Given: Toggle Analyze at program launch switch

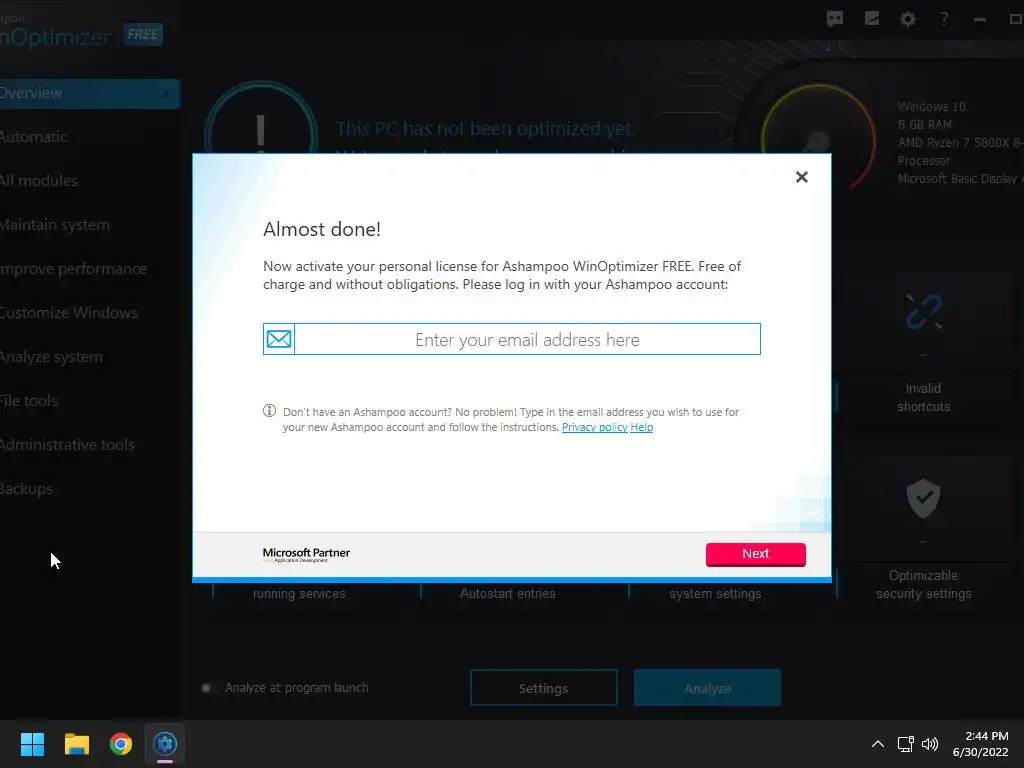Looking at the screenshot, I should 208,688.
